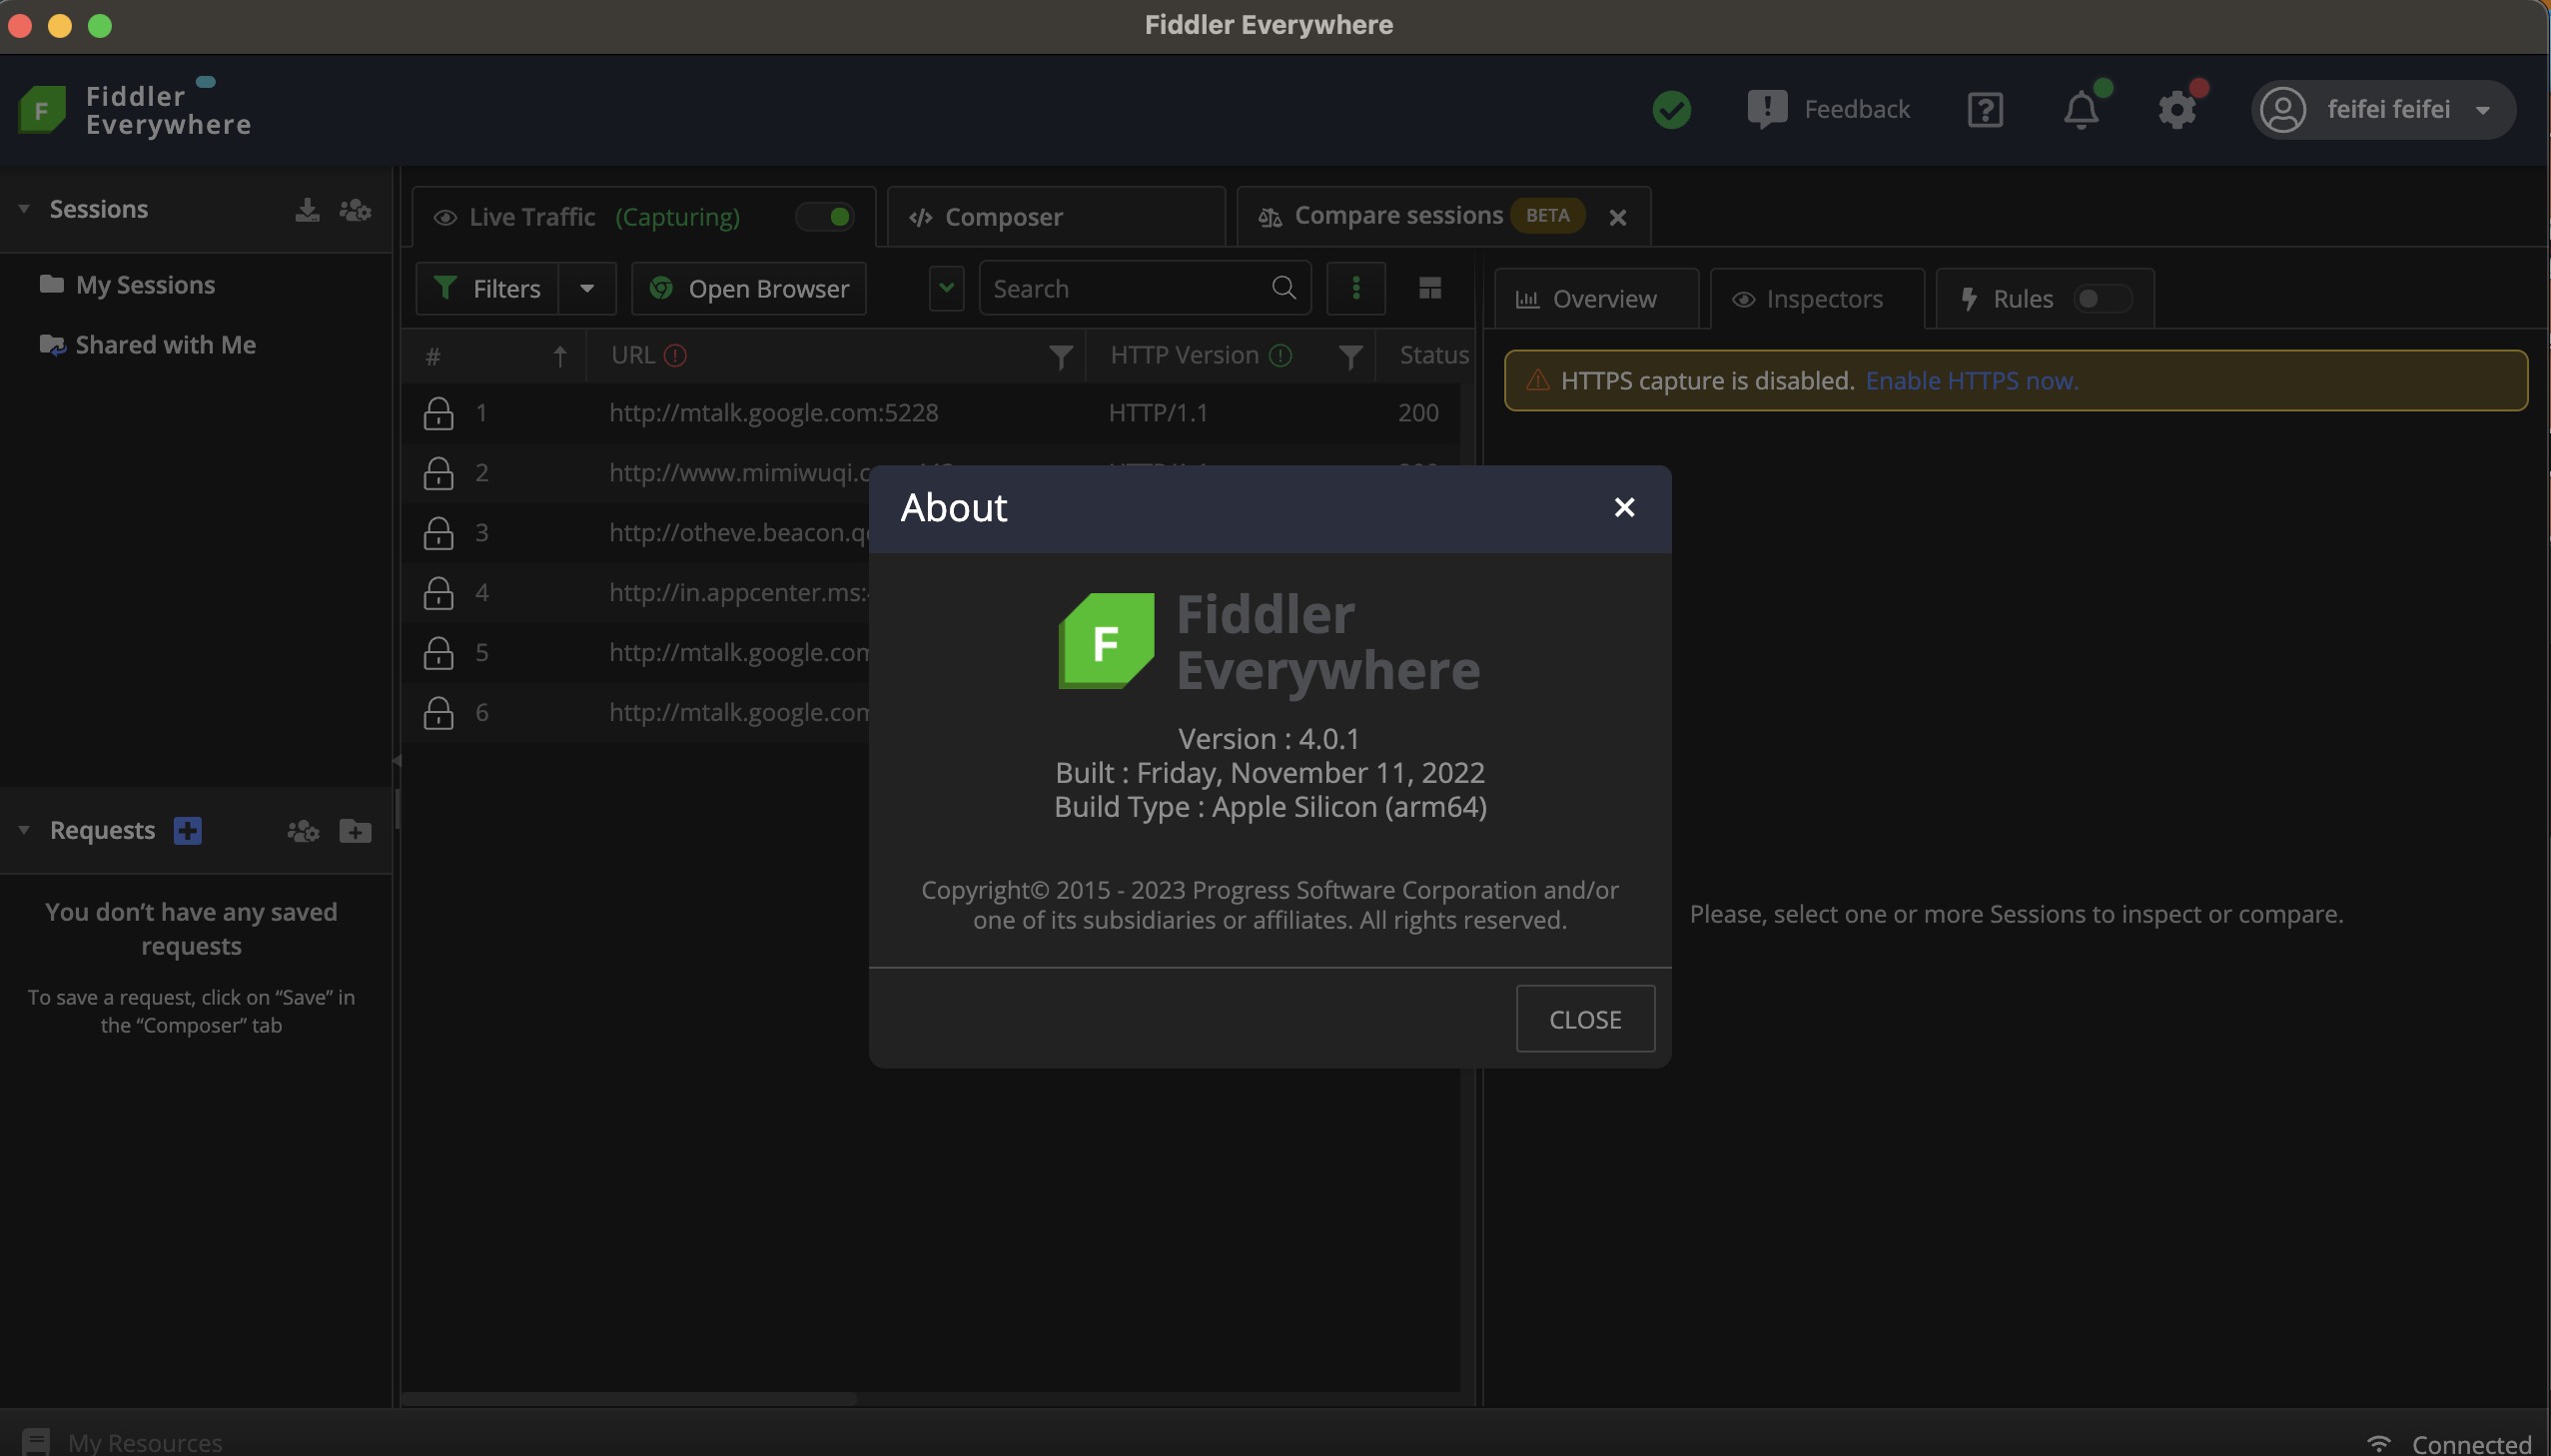Click the new requests folder icon
Image resolution: width=2551 pixels, height=1456 pixels.
(355, 830)
